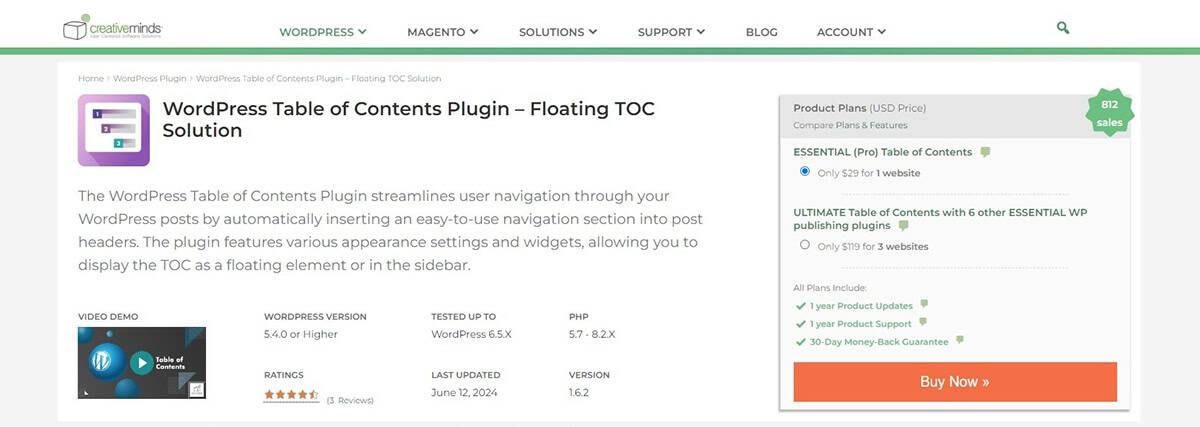1200x427 pixels.
Task: Open the Blog menu item
Action: click(x=761, y=32)
